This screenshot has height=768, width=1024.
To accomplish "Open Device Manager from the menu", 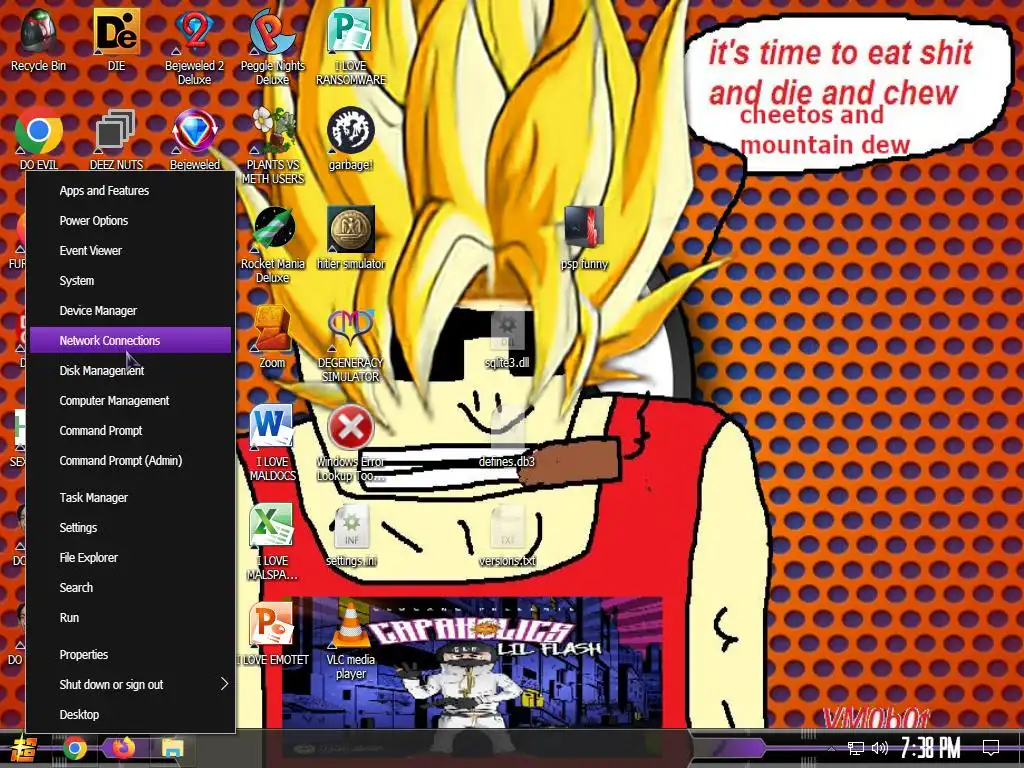I will [131, 311].
